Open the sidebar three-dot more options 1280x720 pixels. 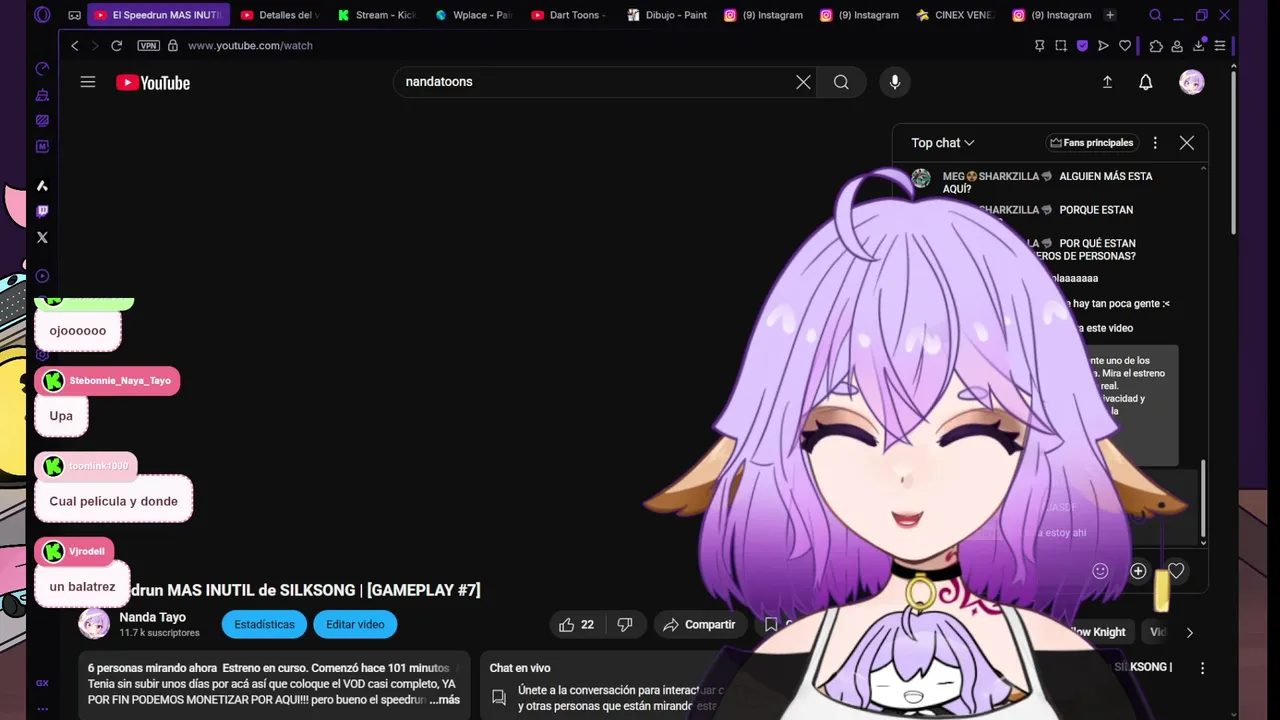42,708
